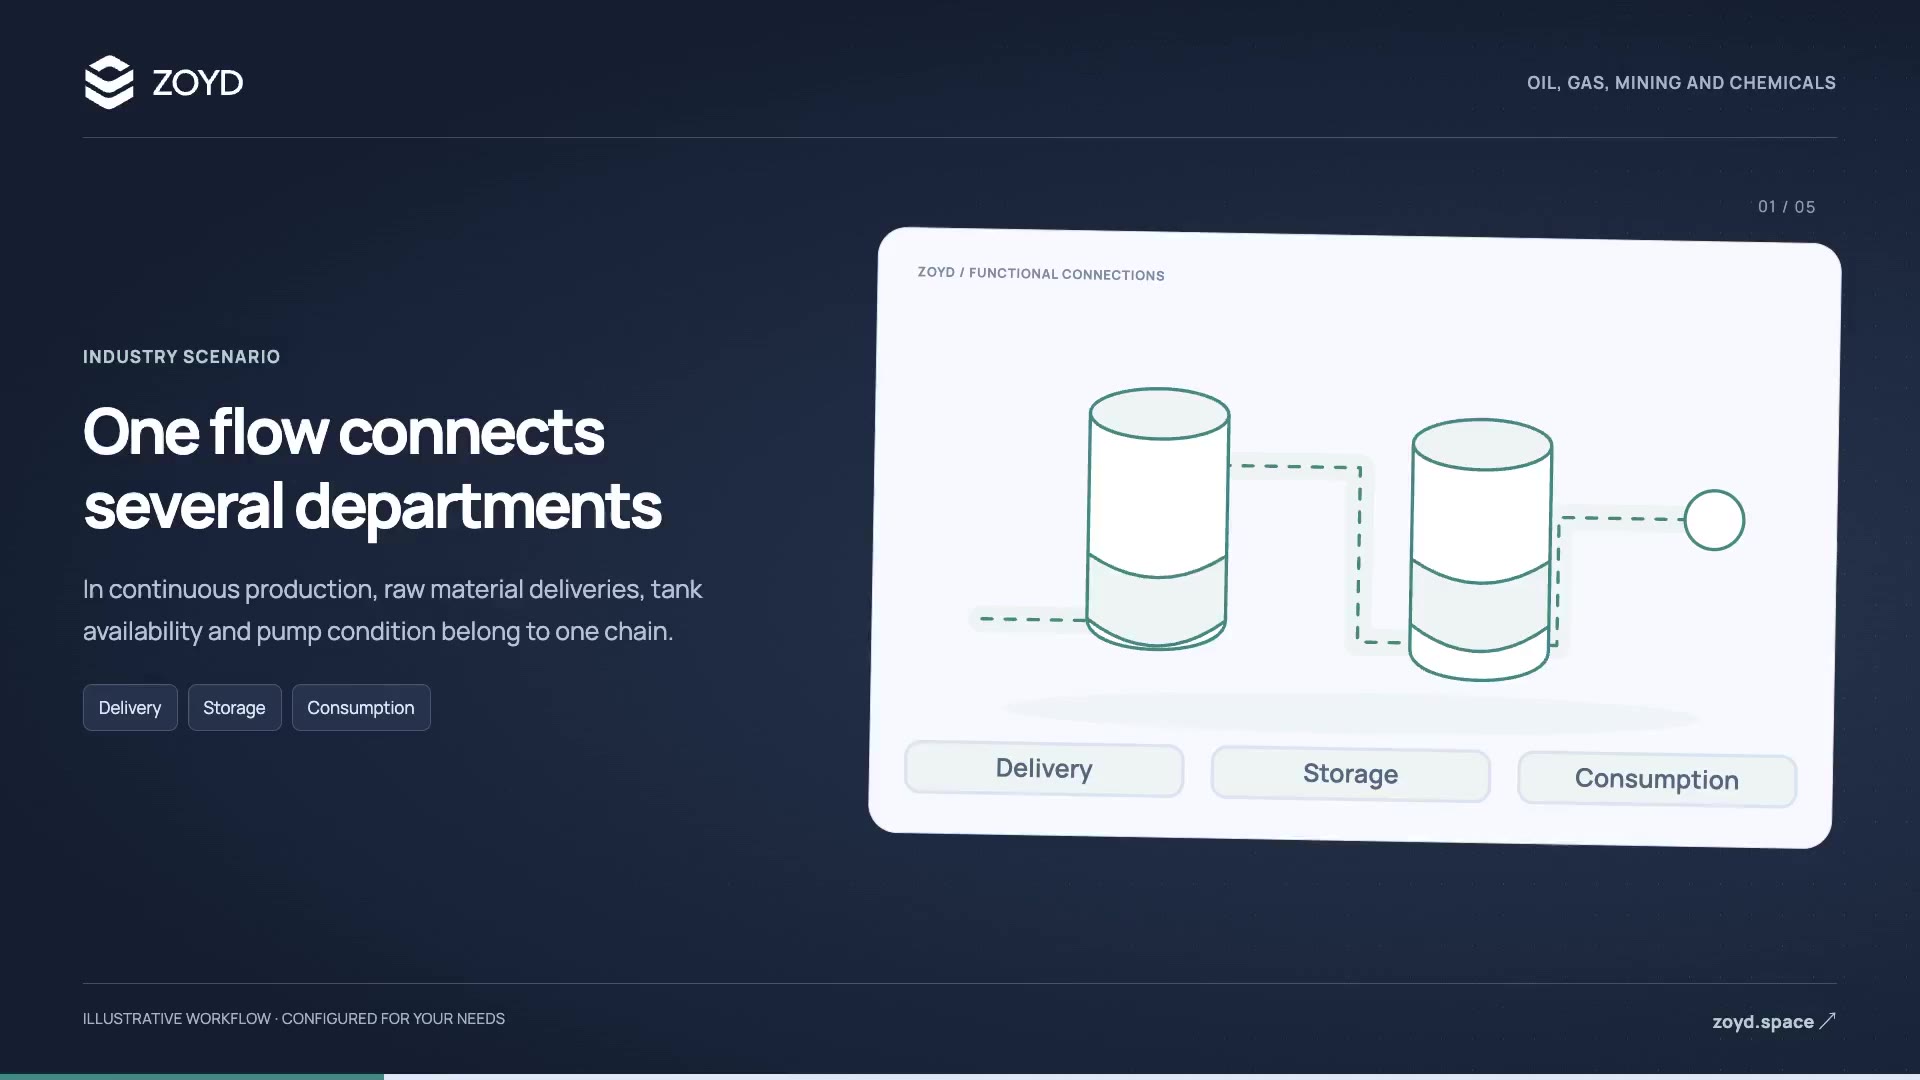Select the first tank cylinder illustration
Screen dimensions: 1920x1080
pyautogui.click(x=1158, y=519)
